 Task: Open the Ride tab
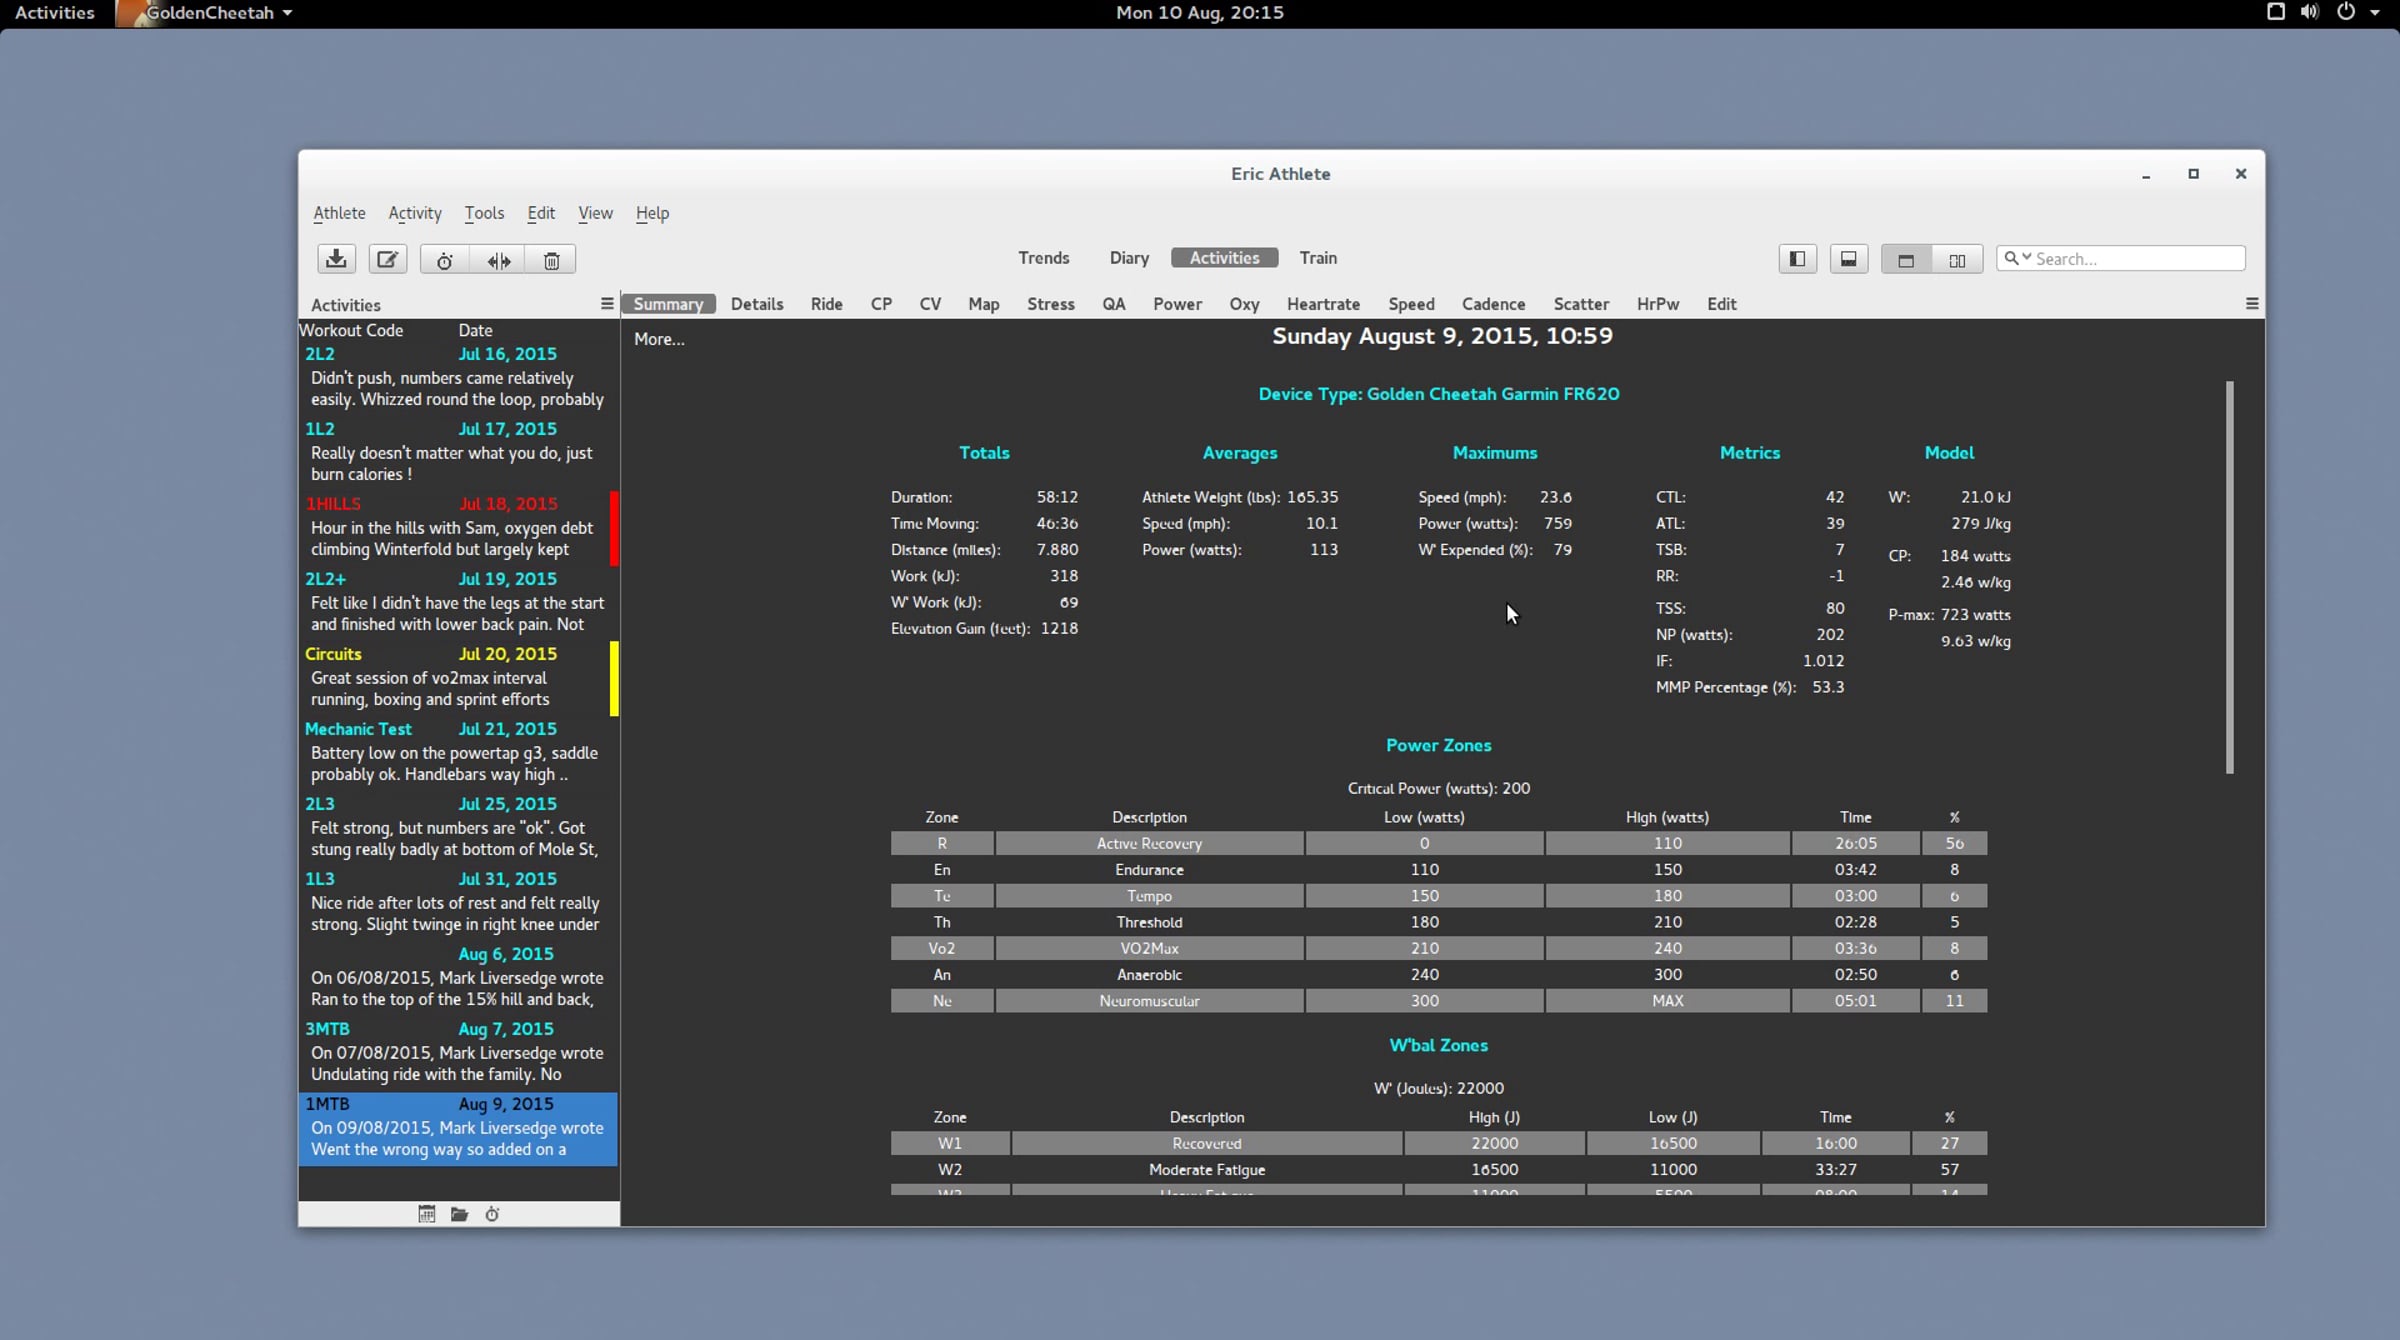coord(826,303)
